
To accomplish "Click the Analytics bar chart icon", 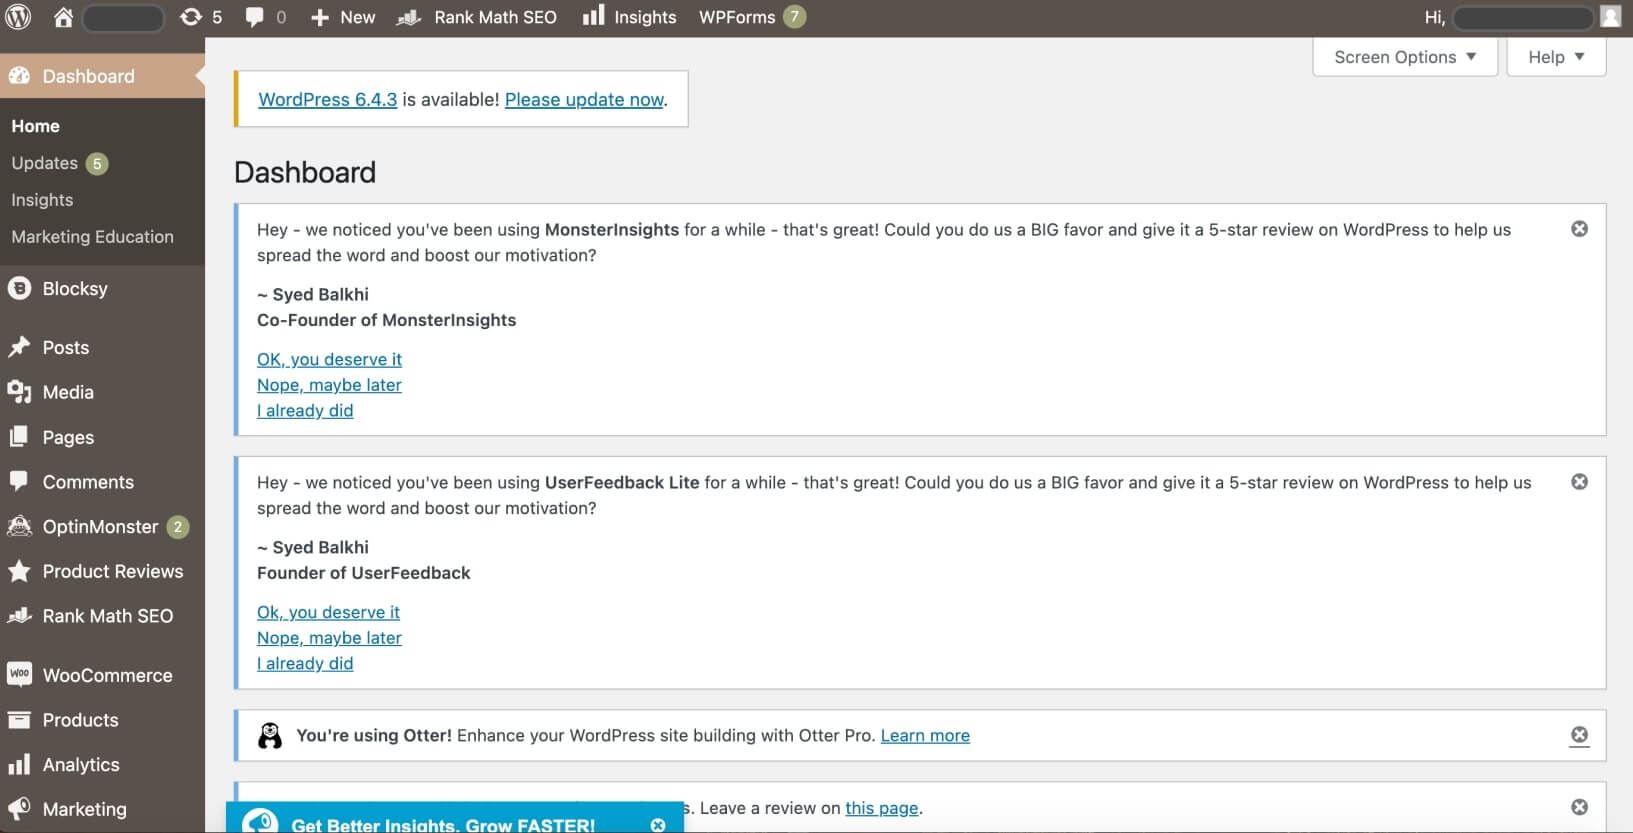I will point(19,765).
